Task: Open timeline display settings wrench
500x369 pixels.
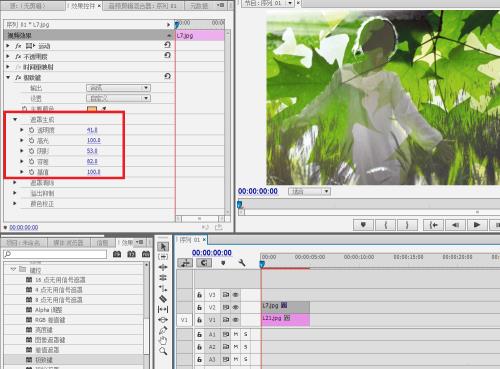Action: 242,263
